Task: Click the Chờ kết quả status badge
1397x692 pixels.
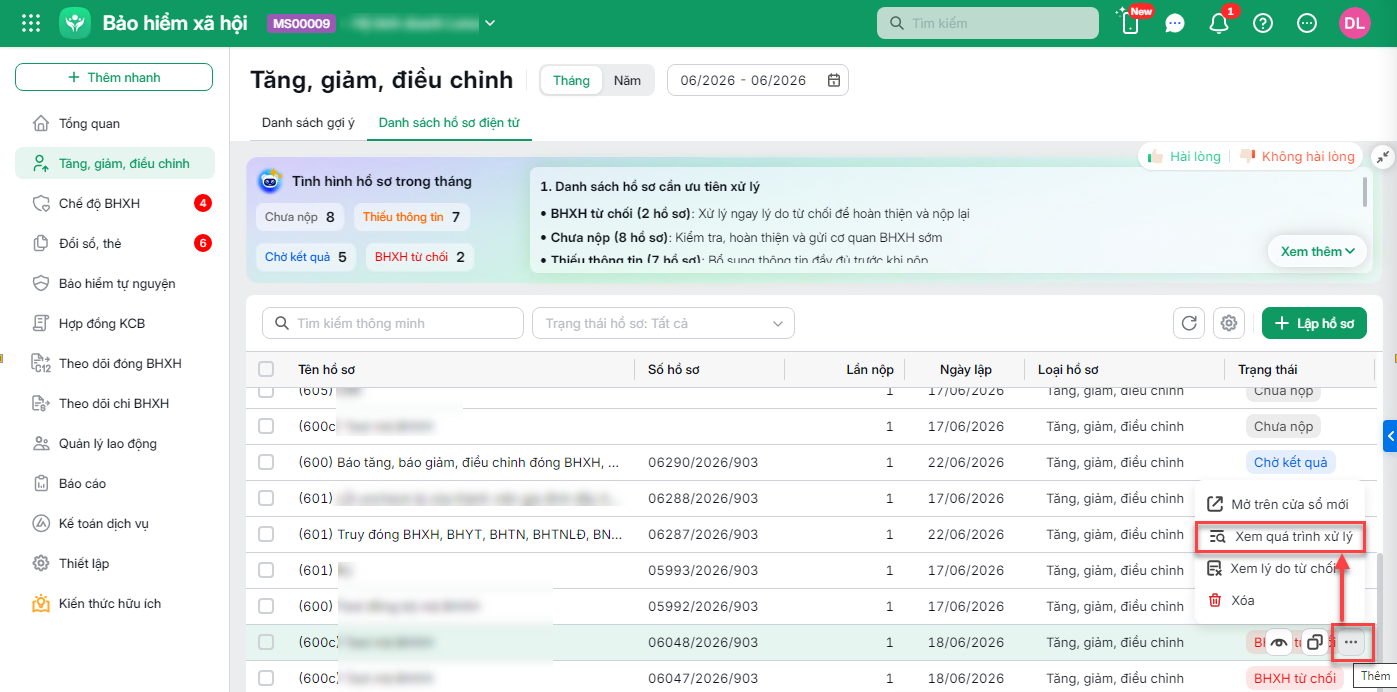Action: (1290, 462)
